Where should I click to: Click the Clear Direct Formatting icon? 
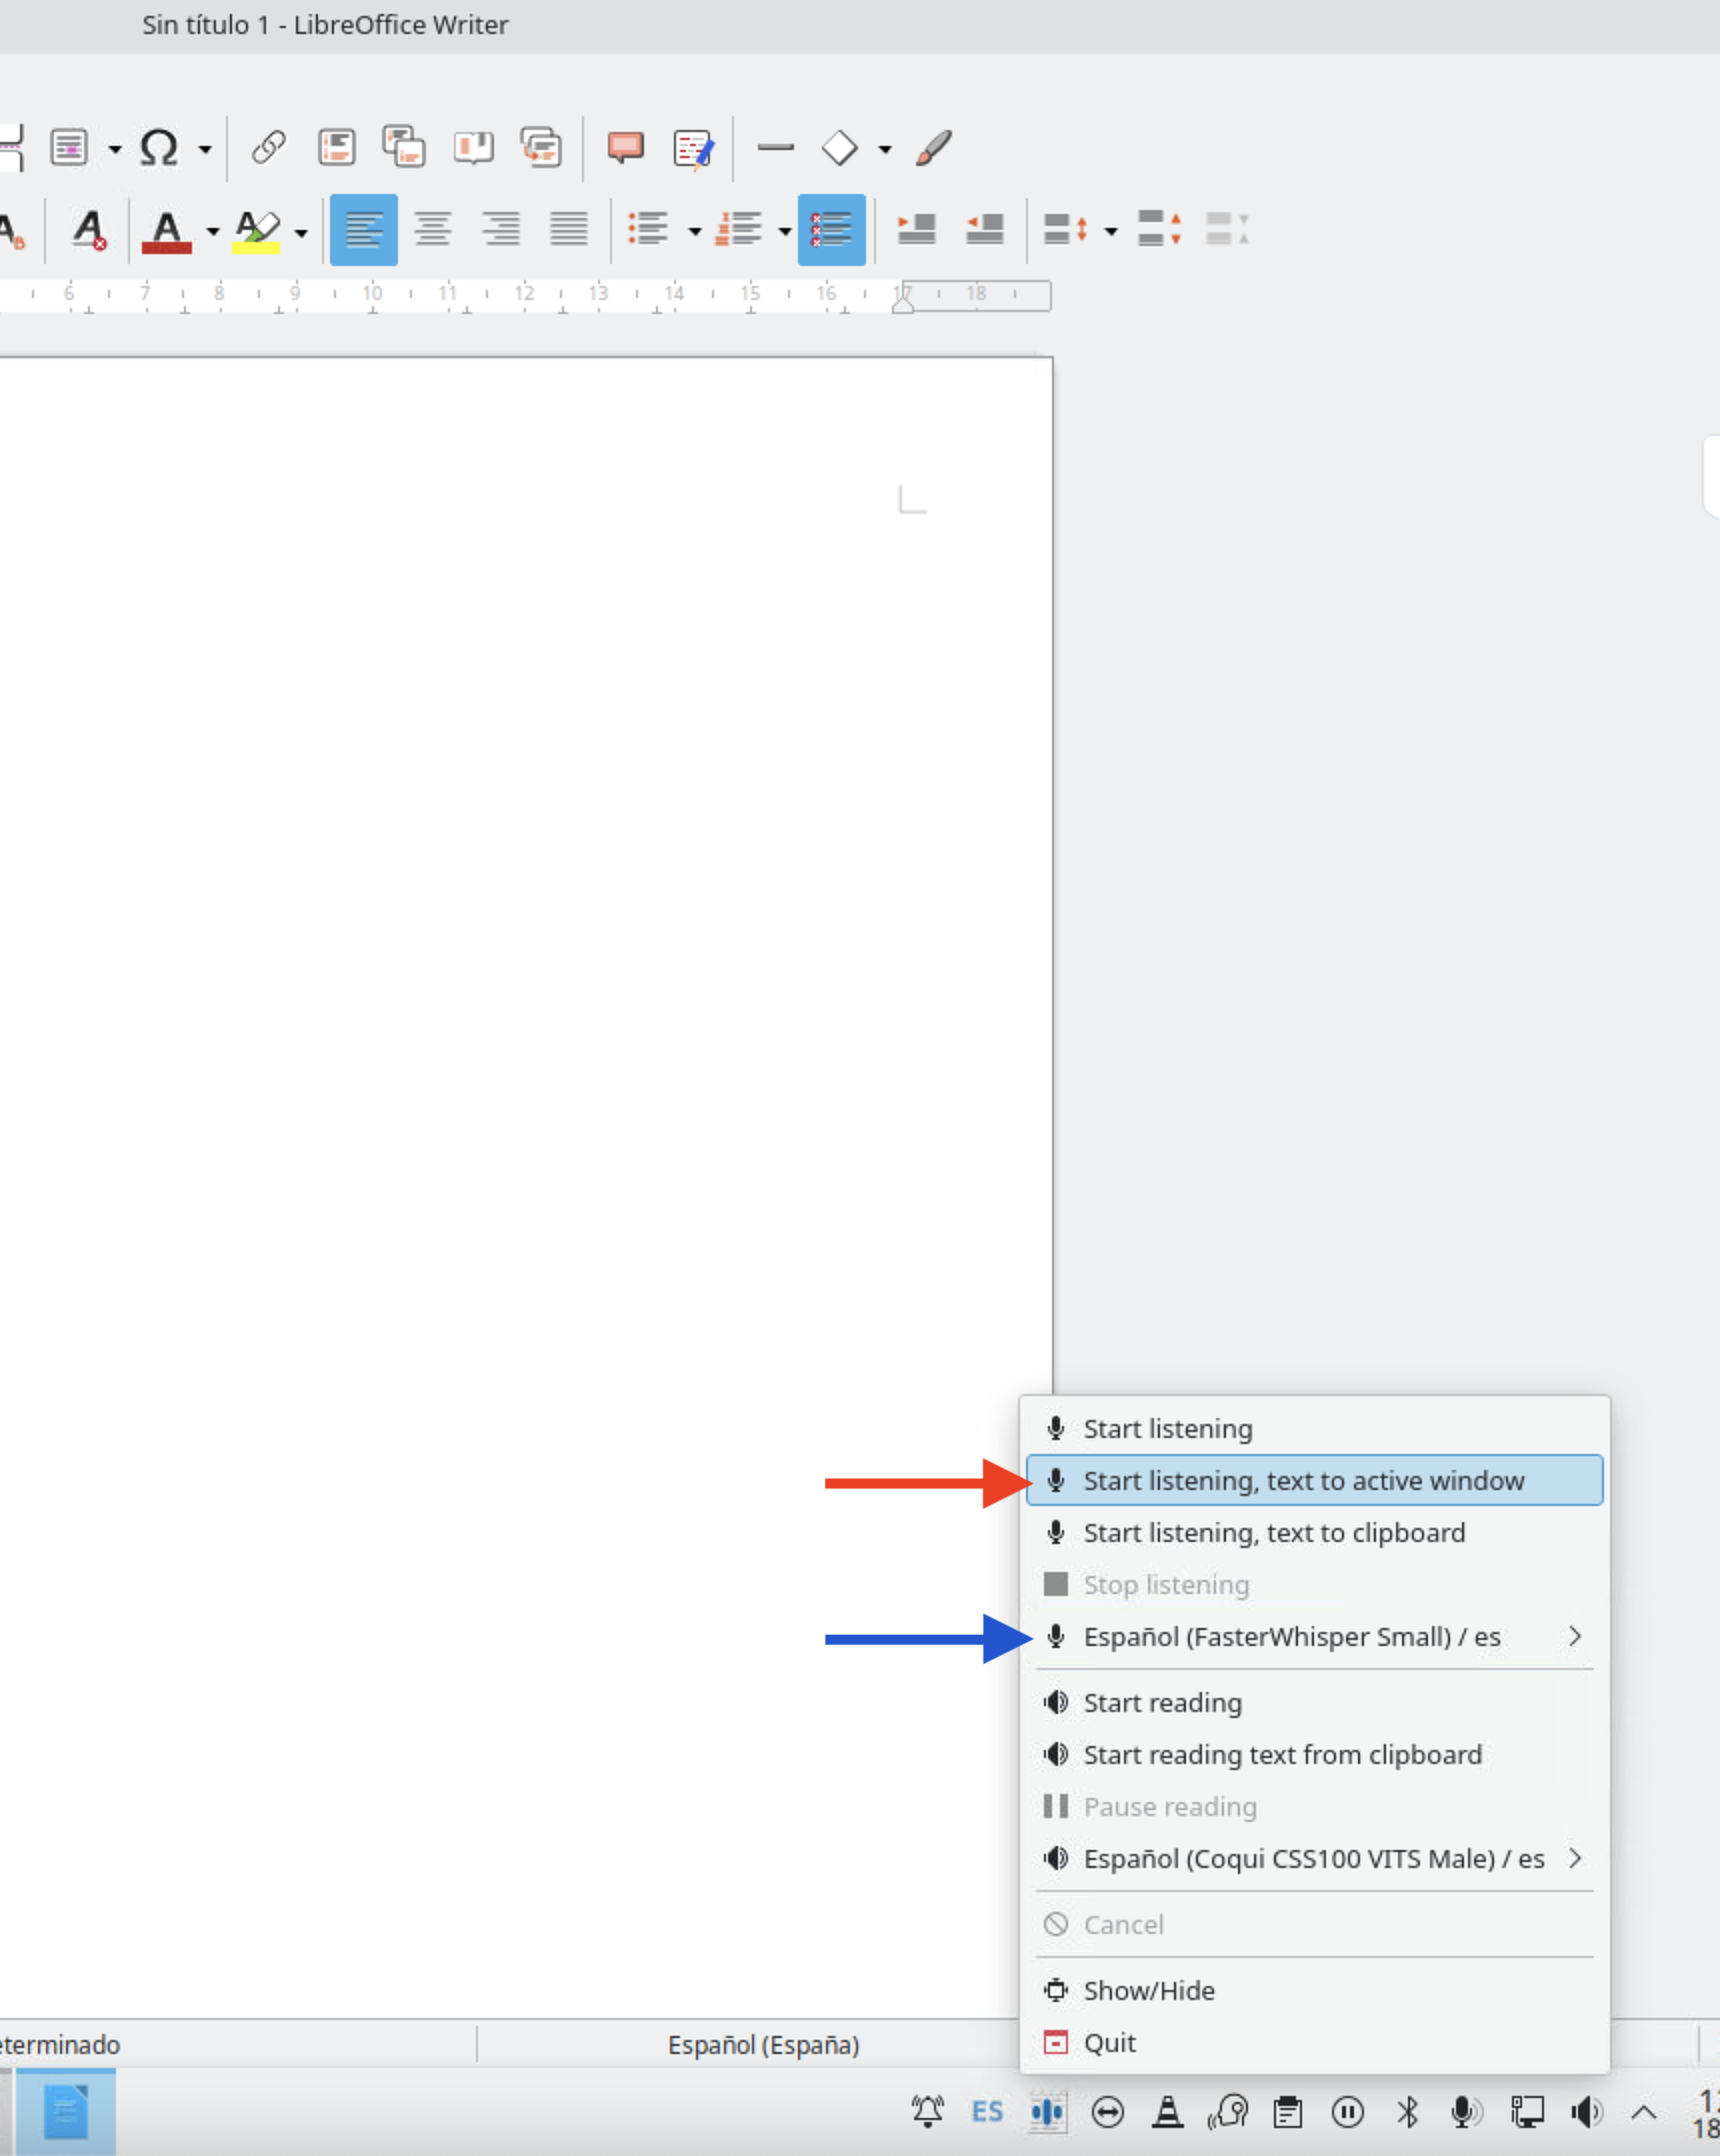[90, 230]
